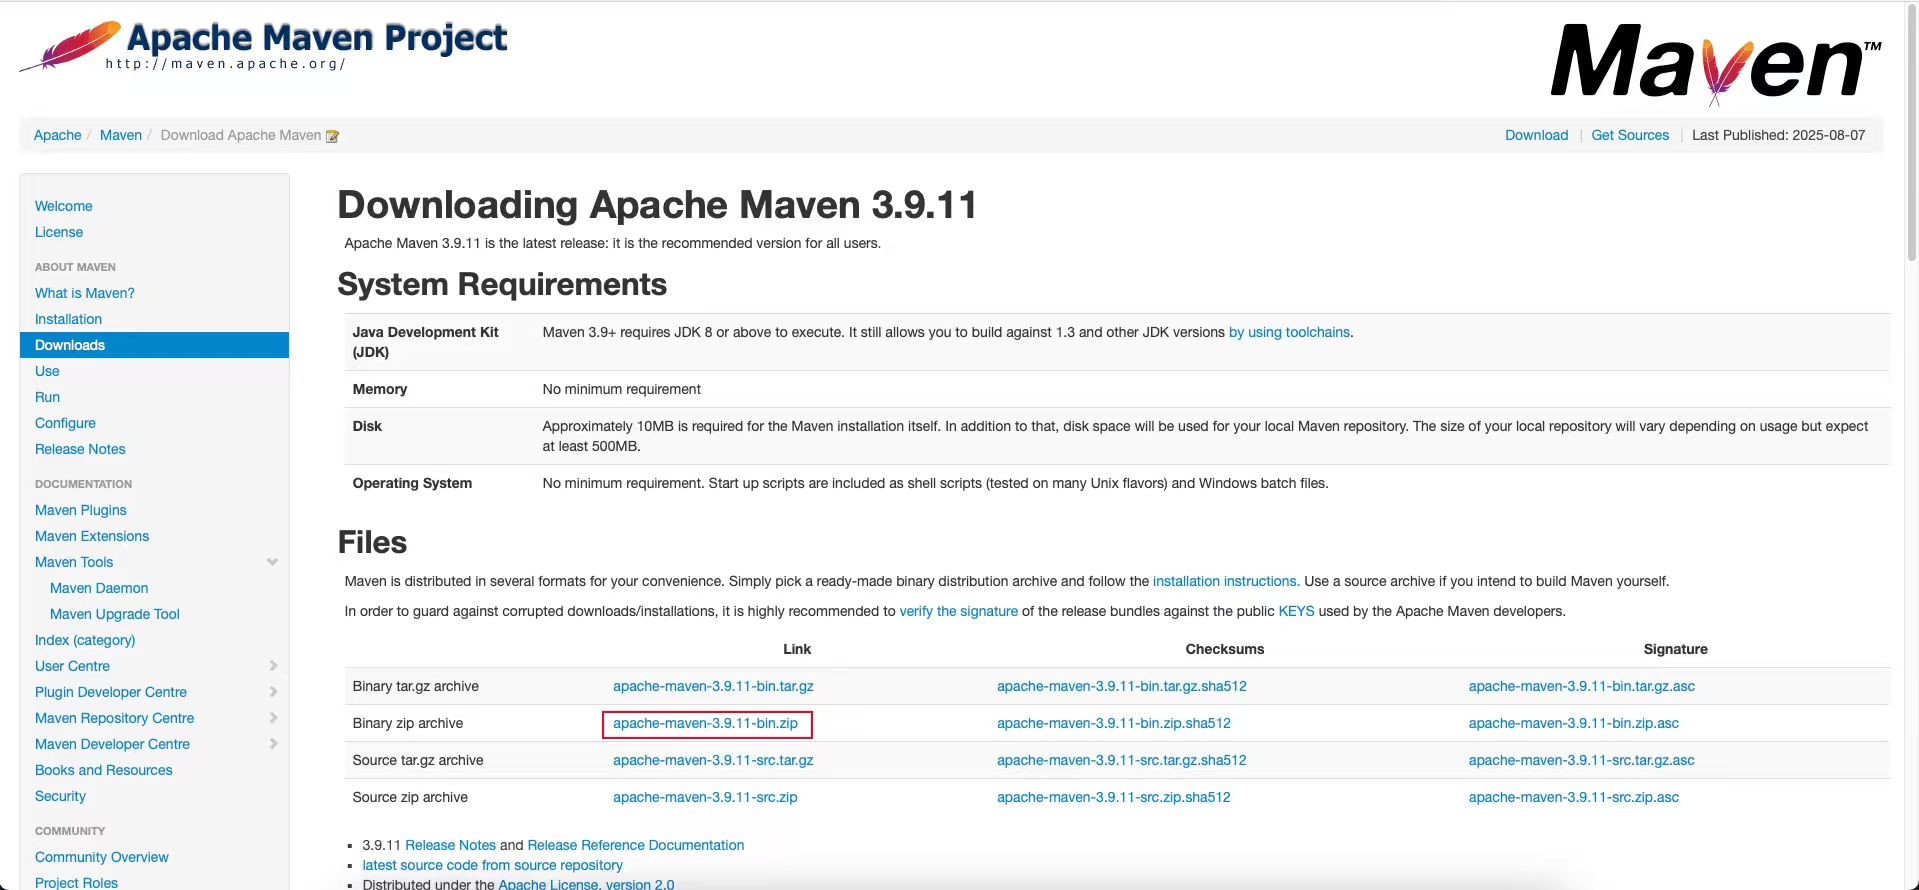This screenshot has height=890, width=1919.
Task: Select Installation in the sidebar
Action: (x=68, y=319)
